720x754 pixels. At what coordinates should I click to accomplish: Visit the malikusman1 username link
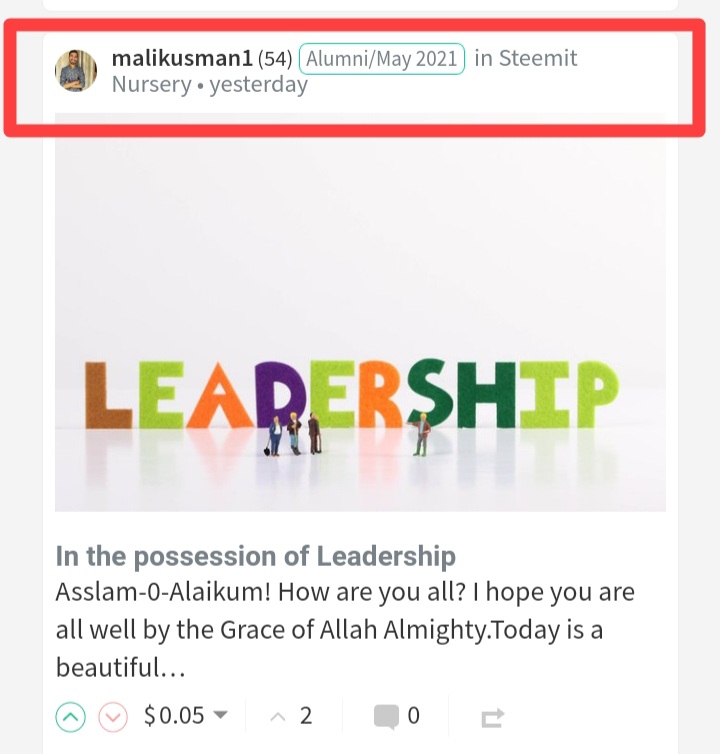pyautogui.click(x=182, y=59)
